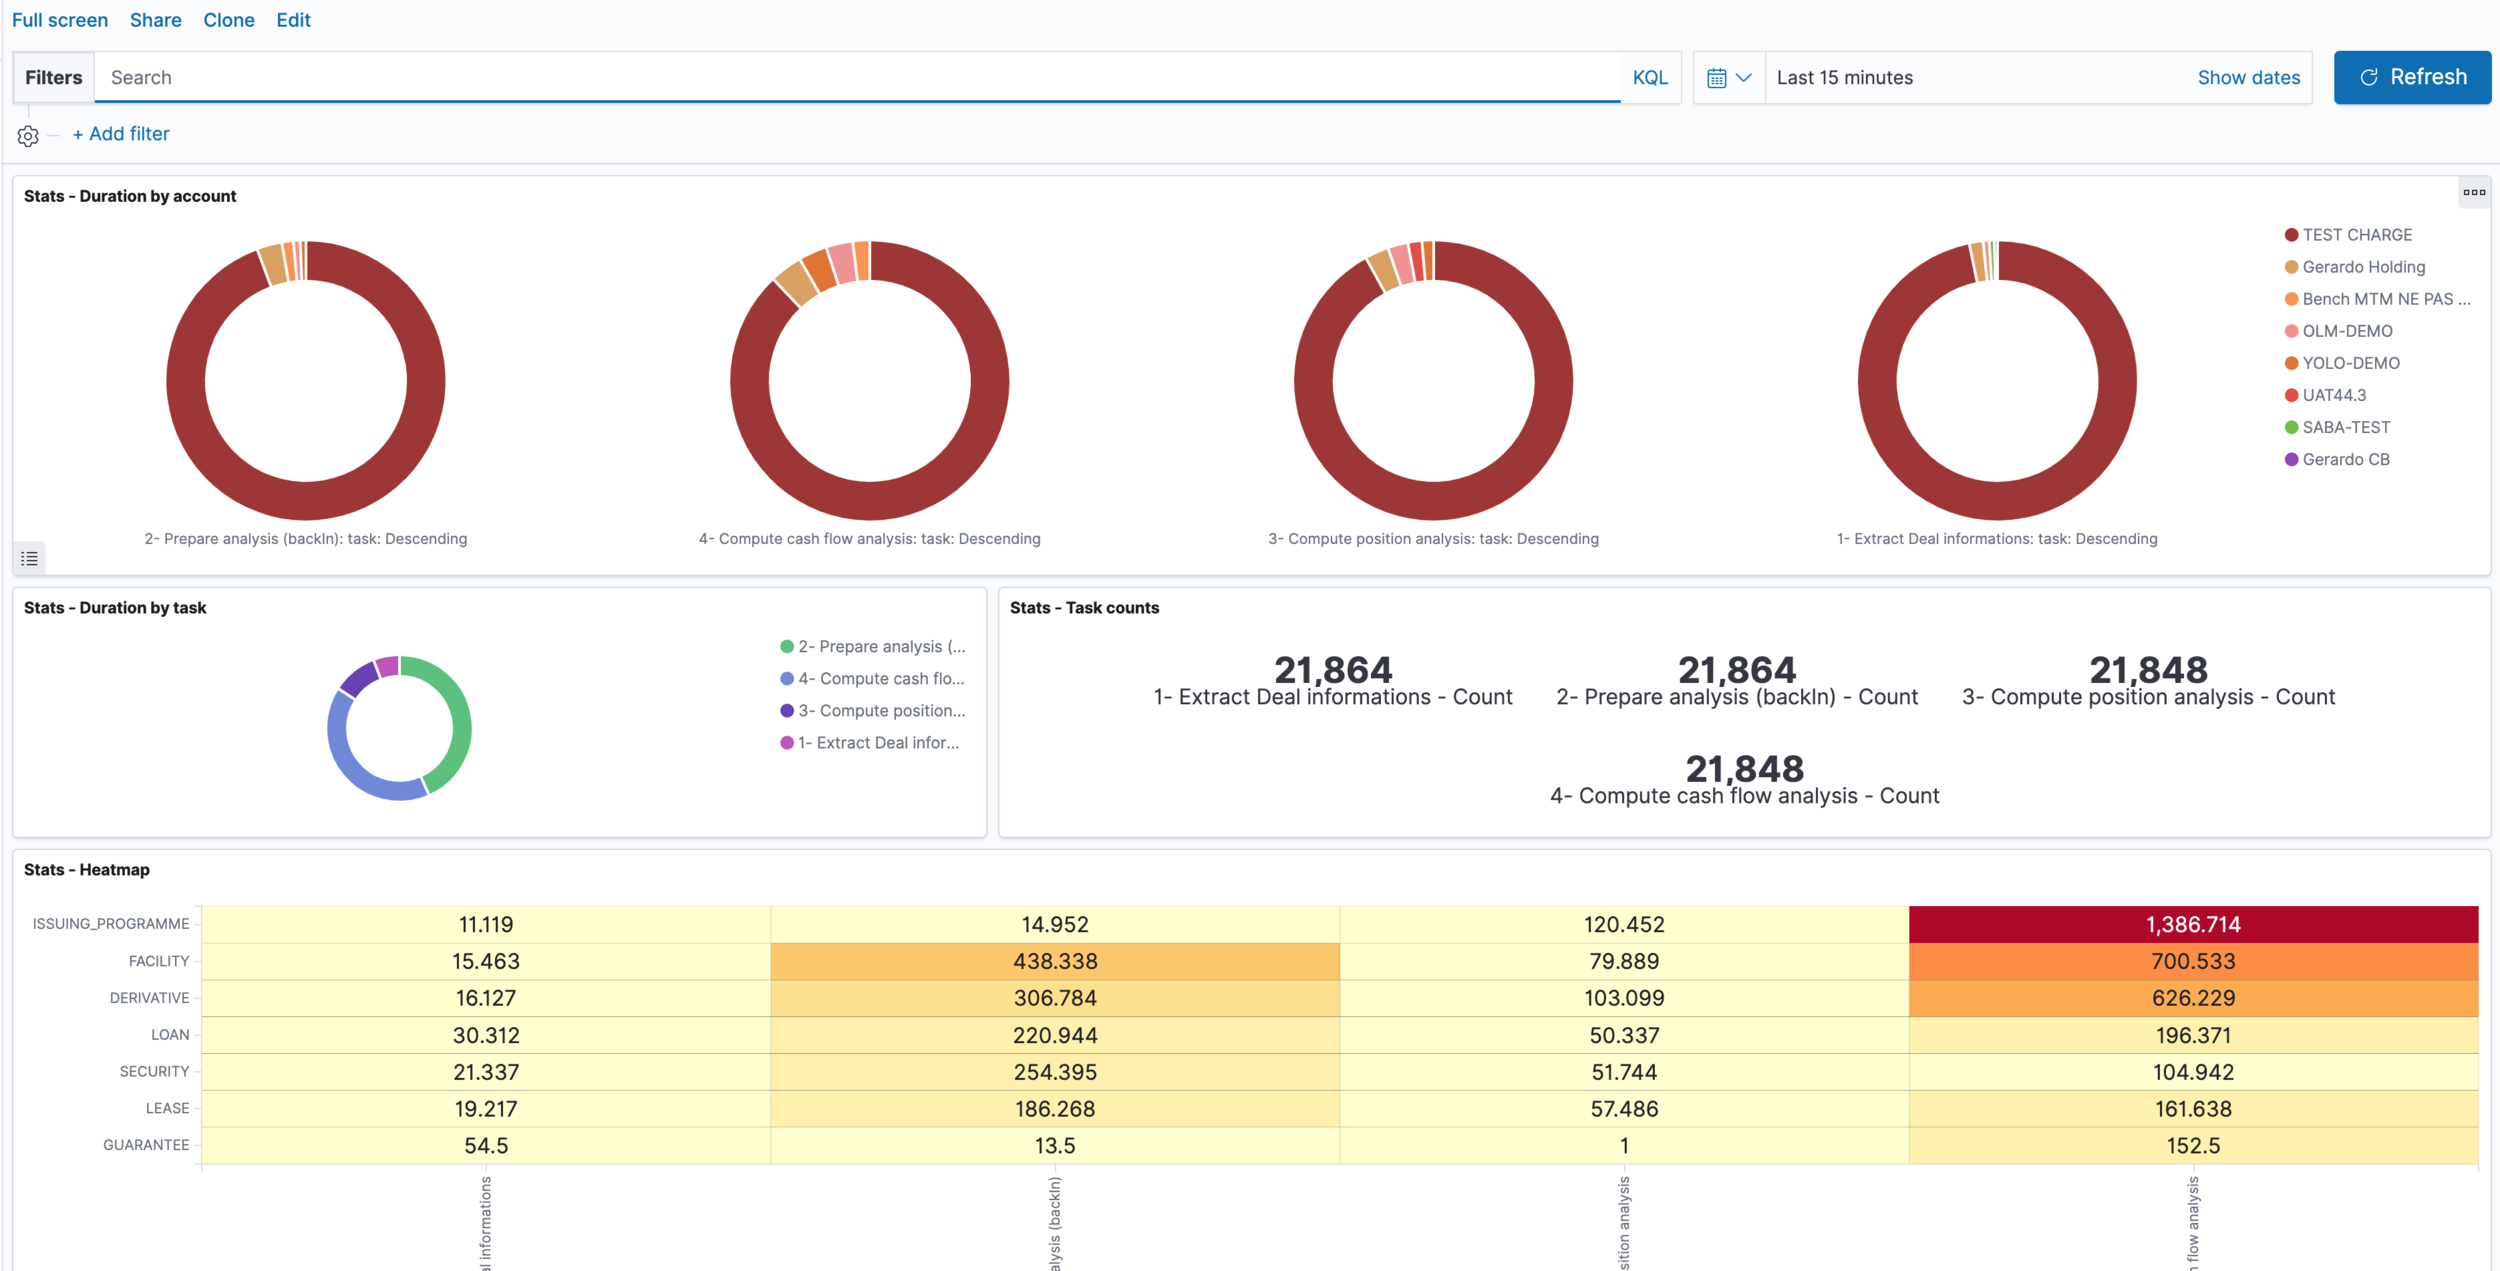Click the Search query input field
This screenshot has height=1271, width=2500.
(860, 78)
